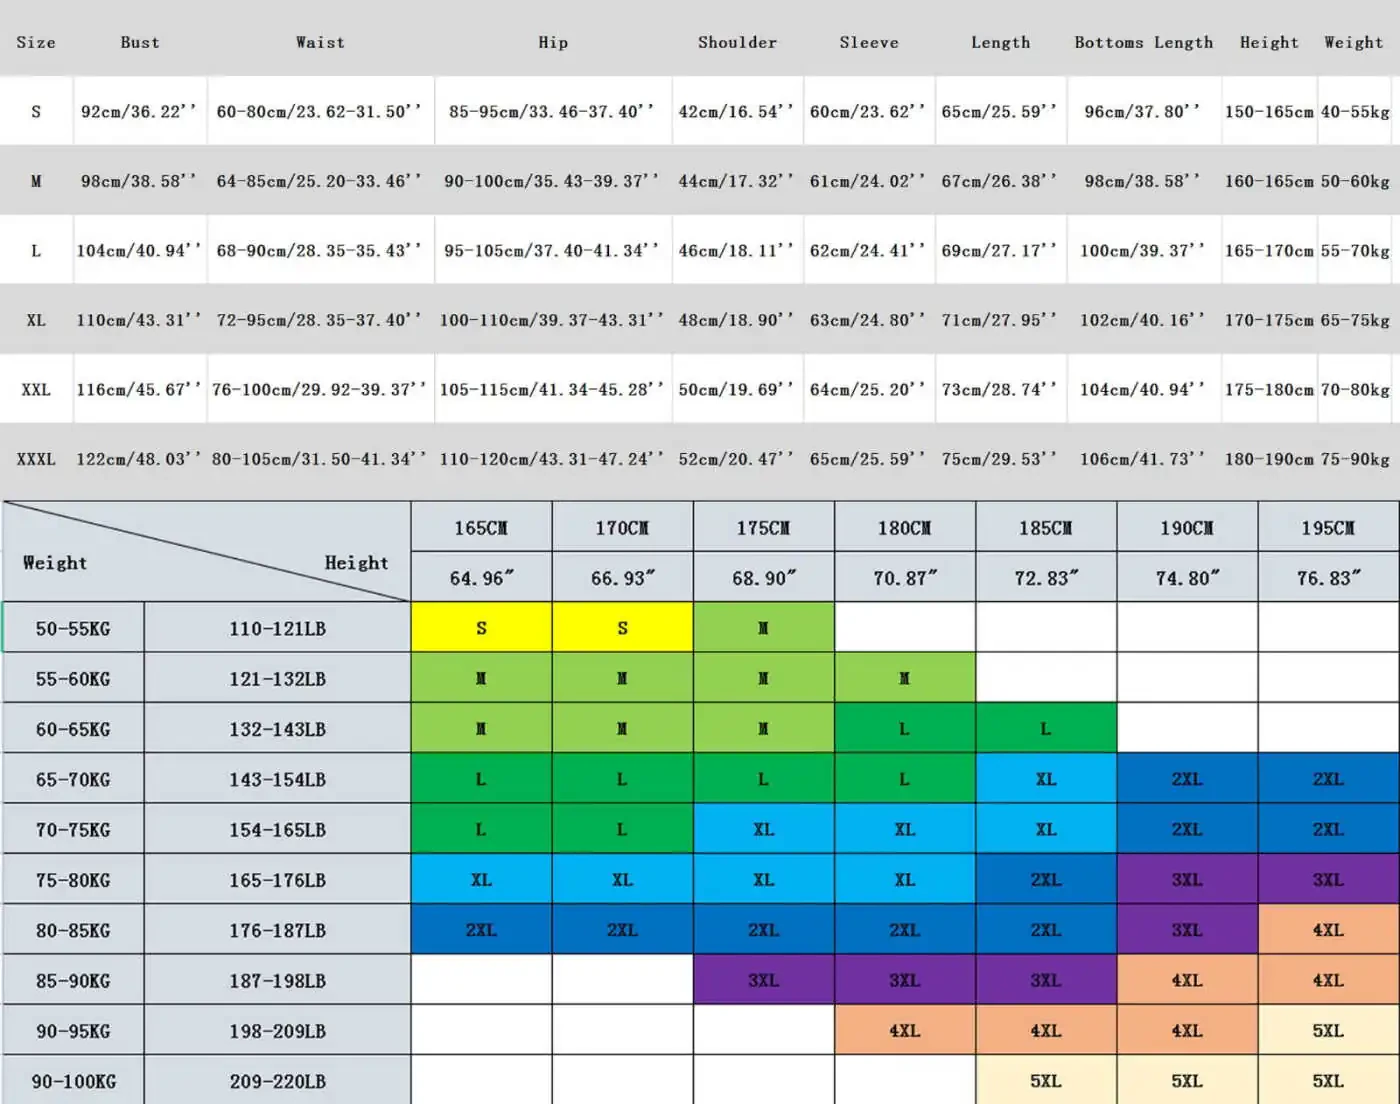Select the Shoulder column header
The width and height of the screenshot is (1400, 1104).
point(737,42)
